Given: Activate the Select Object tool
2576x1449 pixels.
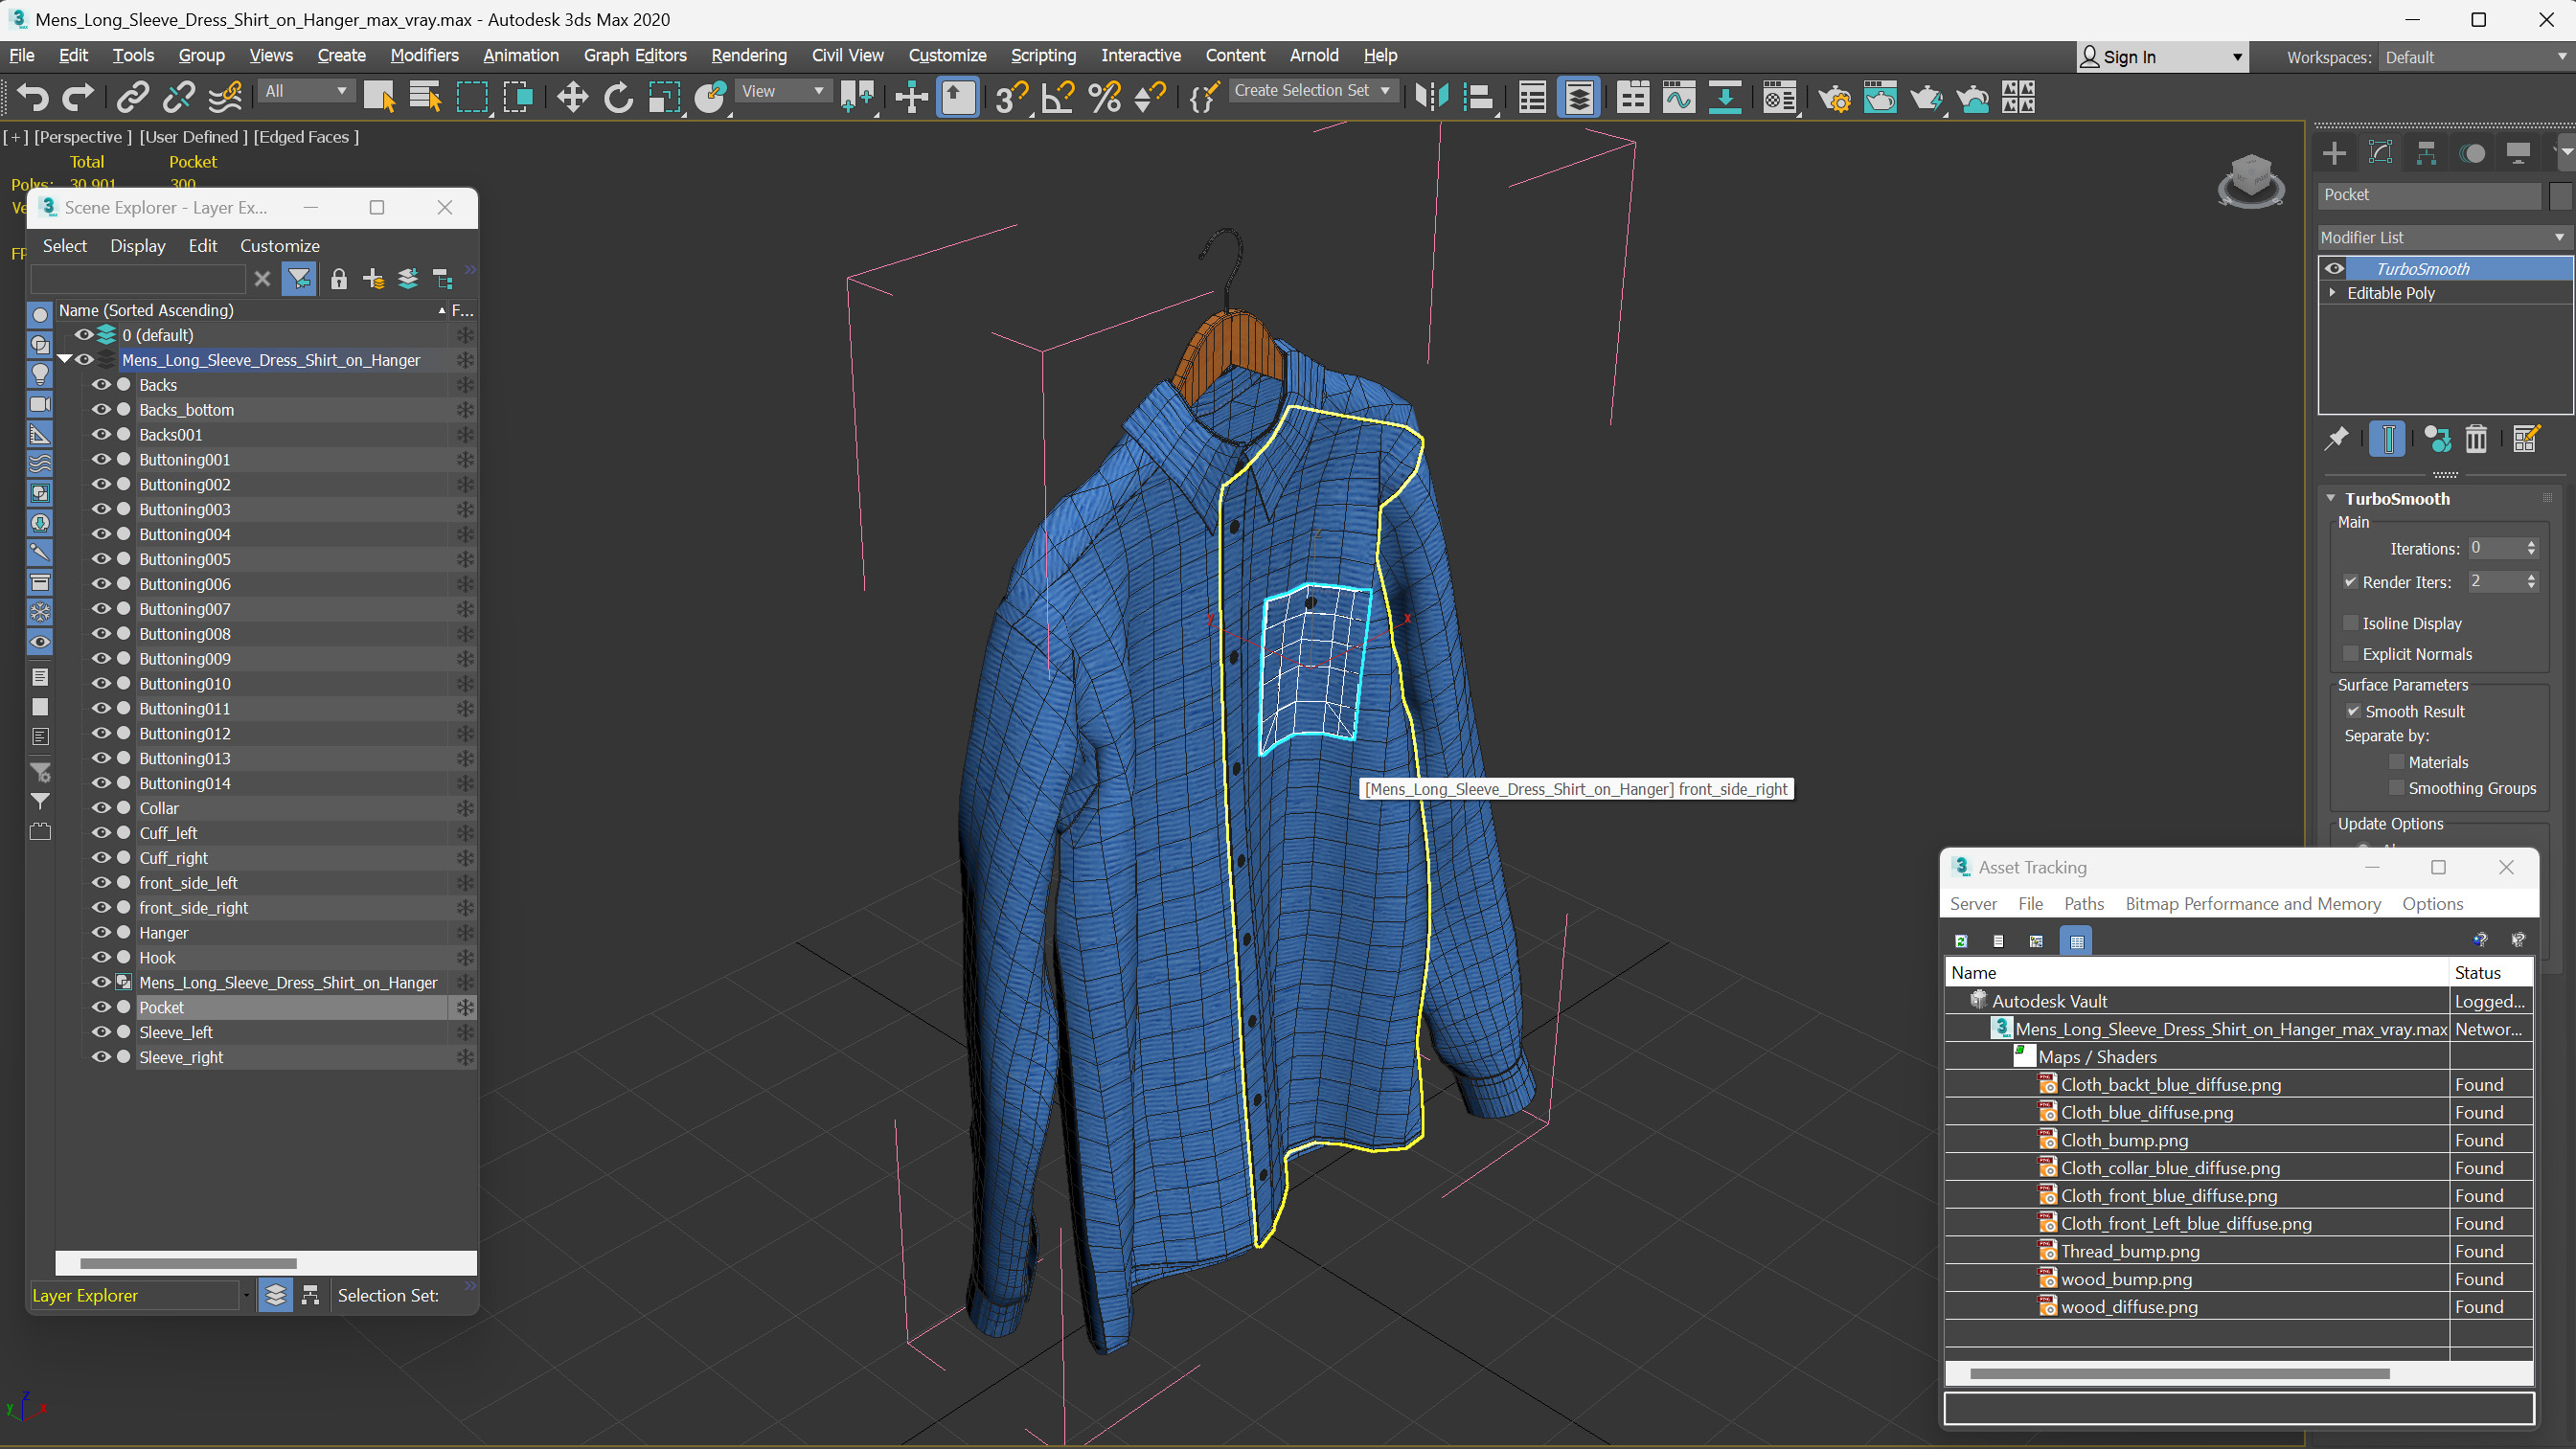Looking at the screenshot, I should tap(379, 97).
